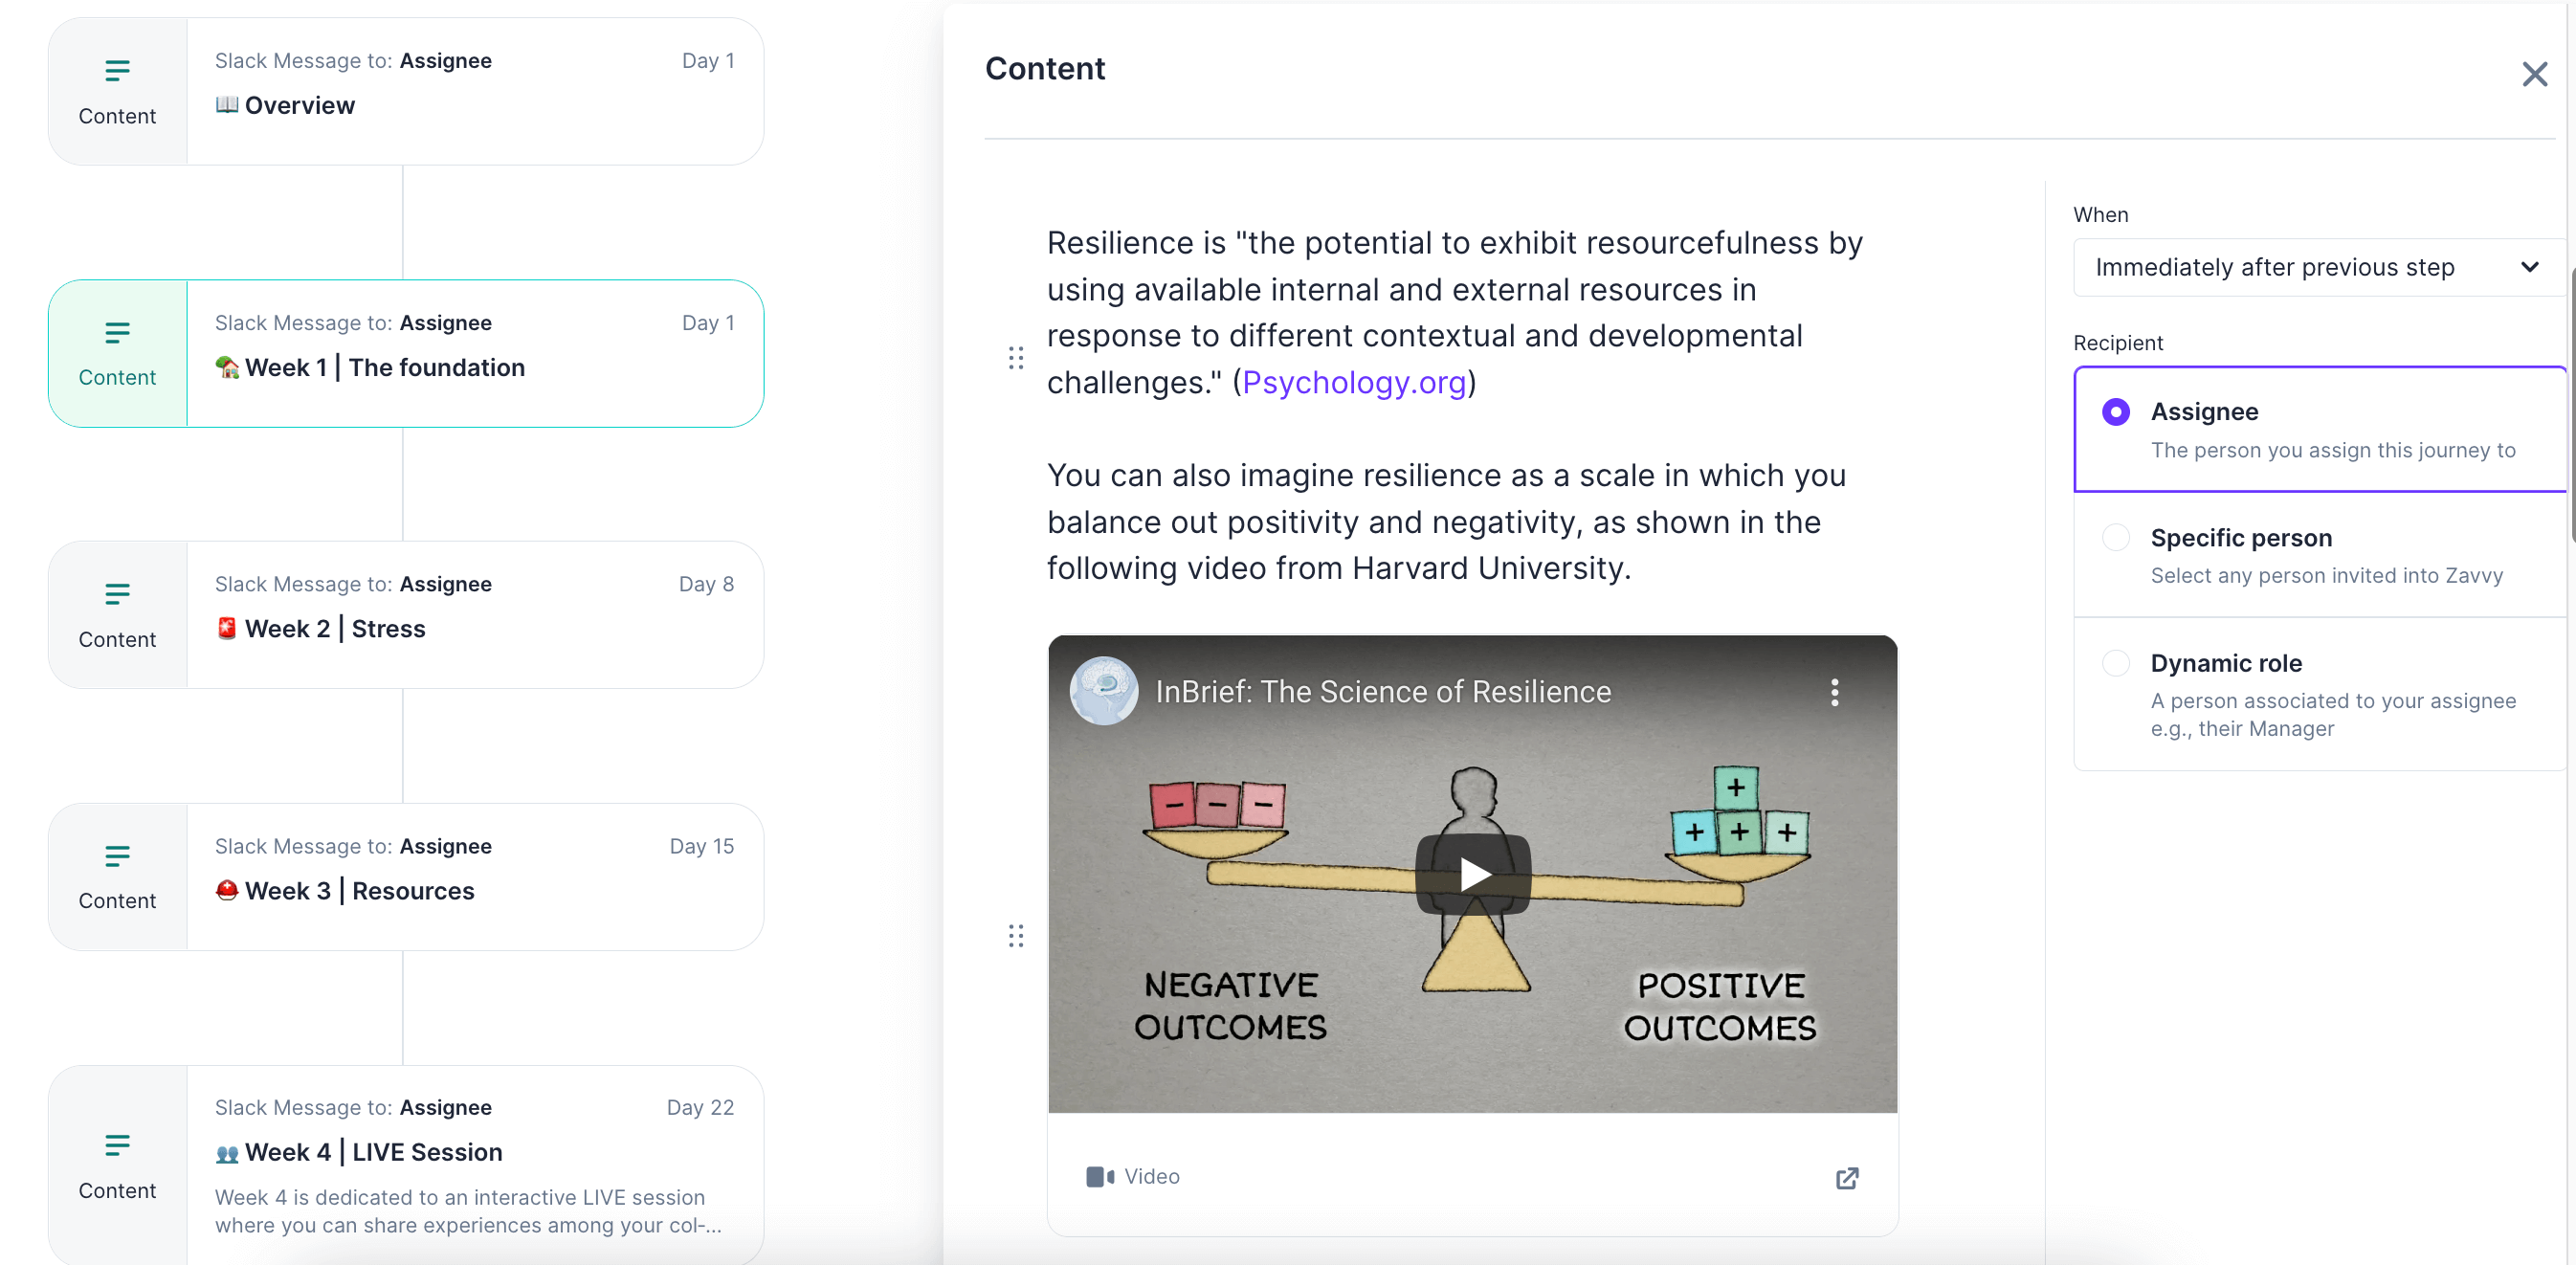Open the Week 1 The foundation step
The height and width of the screenshot is (1265, 2576).
coord(436,368)
